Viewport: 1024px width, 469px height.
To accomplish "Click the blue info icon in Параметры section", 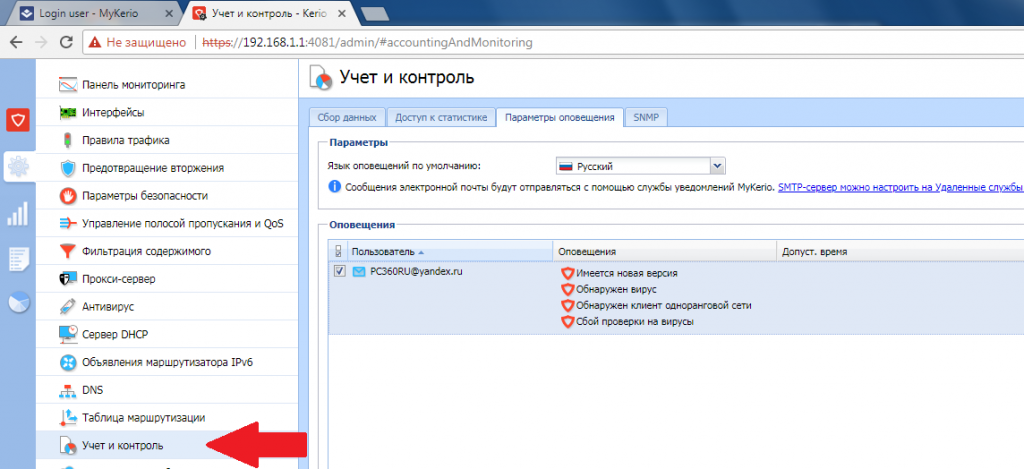I will point(334,187).
